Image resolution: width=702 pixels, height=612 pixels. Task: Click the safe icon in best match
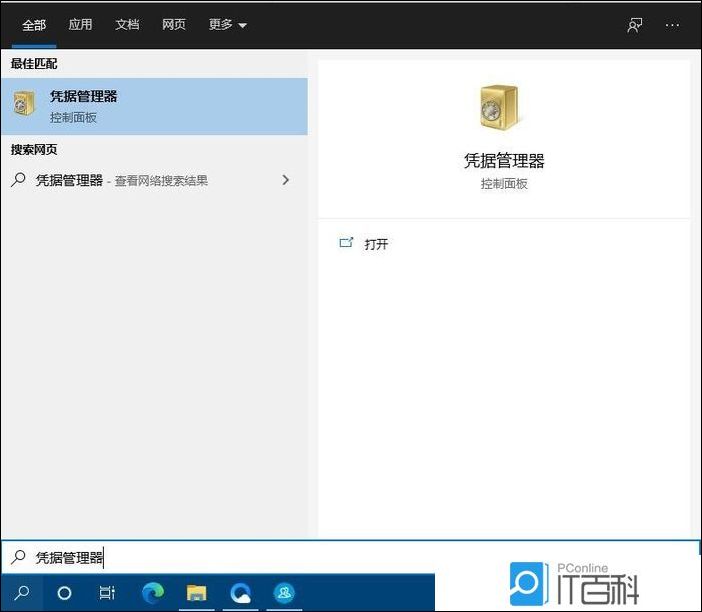[x=24, y=103]
